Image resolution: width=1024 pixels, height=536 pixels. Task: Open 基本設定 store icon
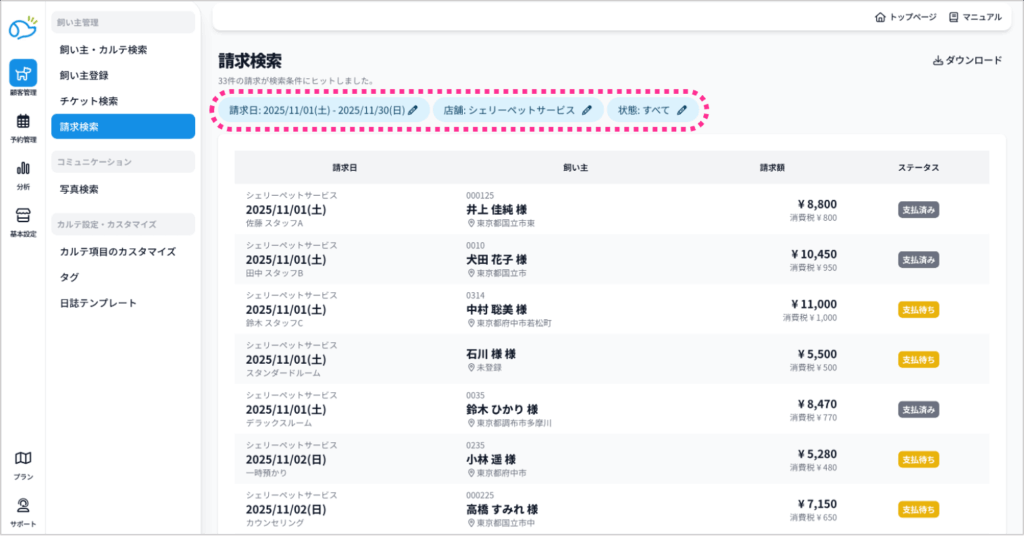[x=23, y=216]
